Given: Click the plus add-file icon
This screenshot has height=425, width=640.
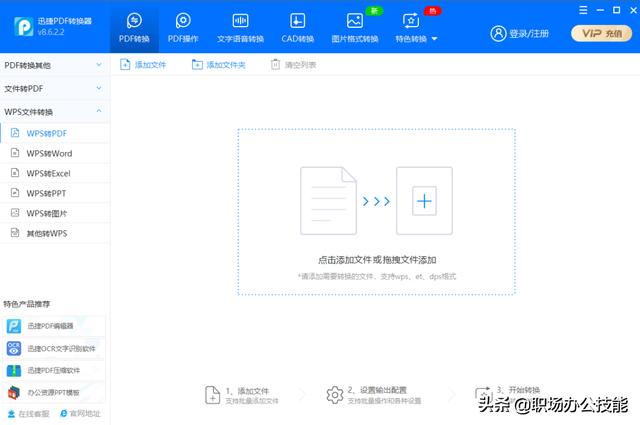Looking at the screenshot, I should click(x=424, y=201).
